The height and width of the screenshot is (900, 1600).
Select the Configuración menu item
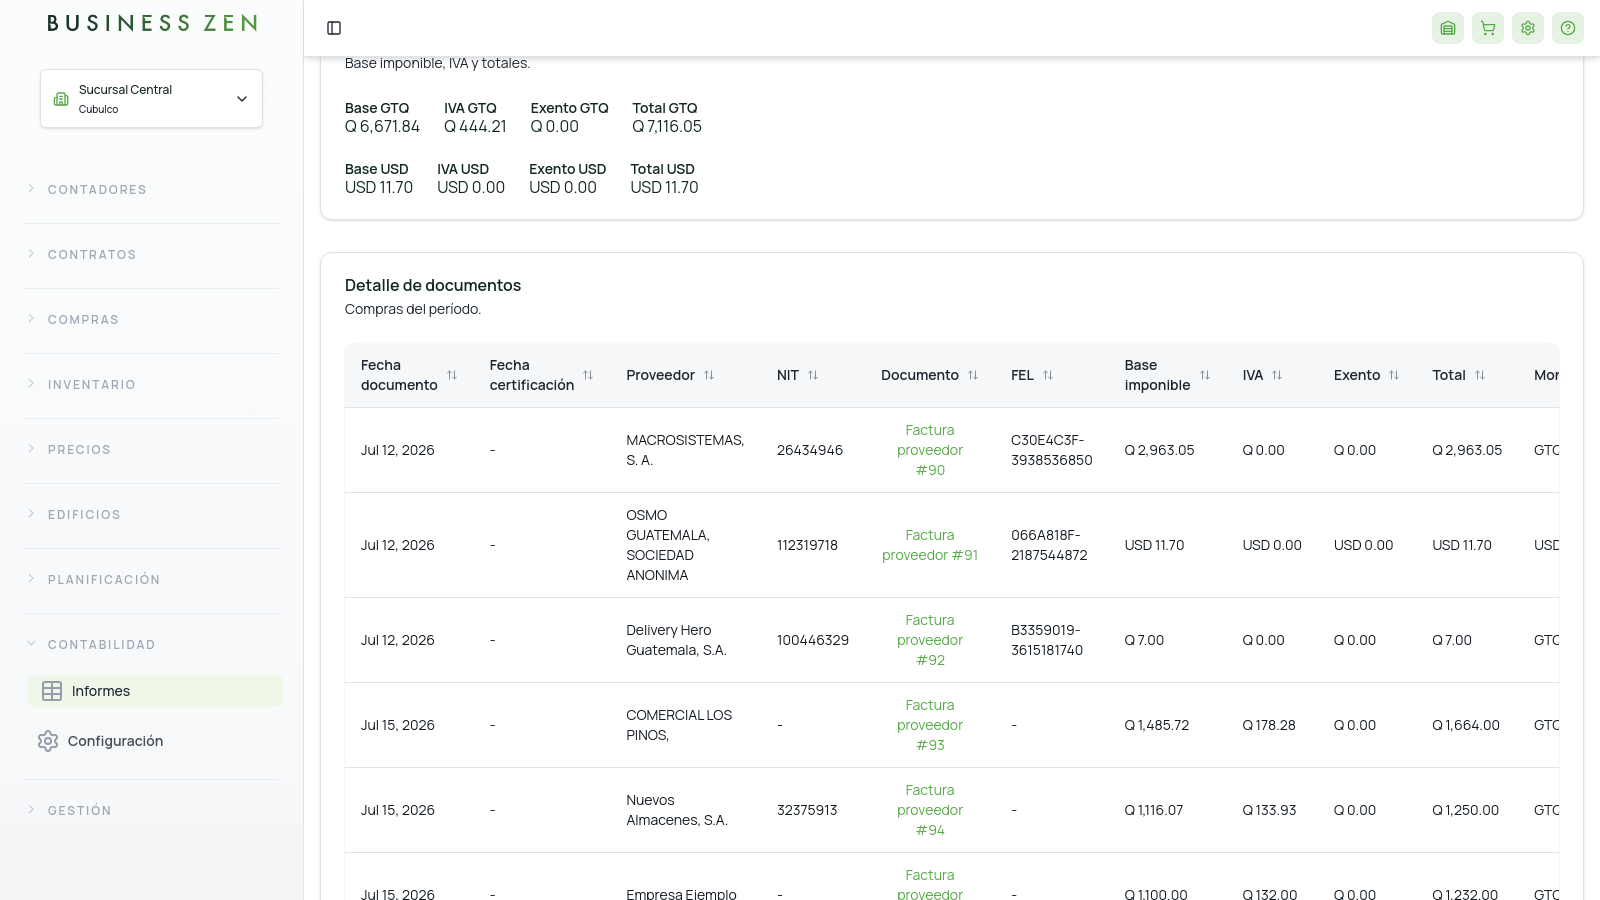point(155,741)
